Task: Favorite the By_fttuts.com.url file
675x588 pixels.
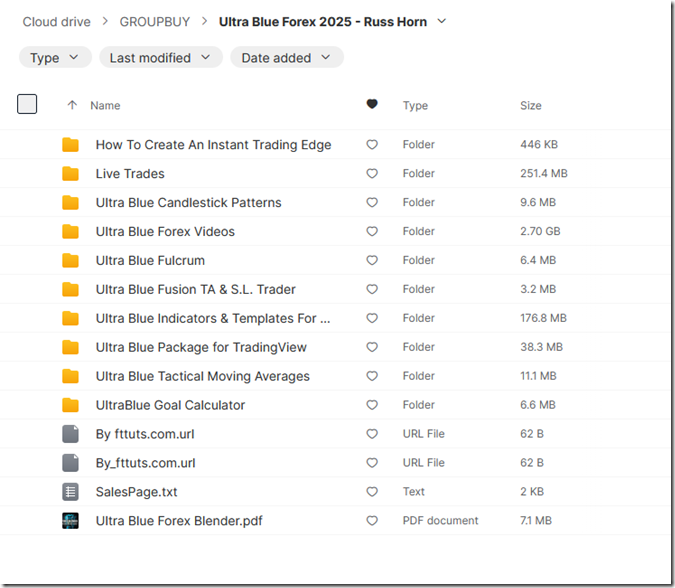Action: coord(372,463)
